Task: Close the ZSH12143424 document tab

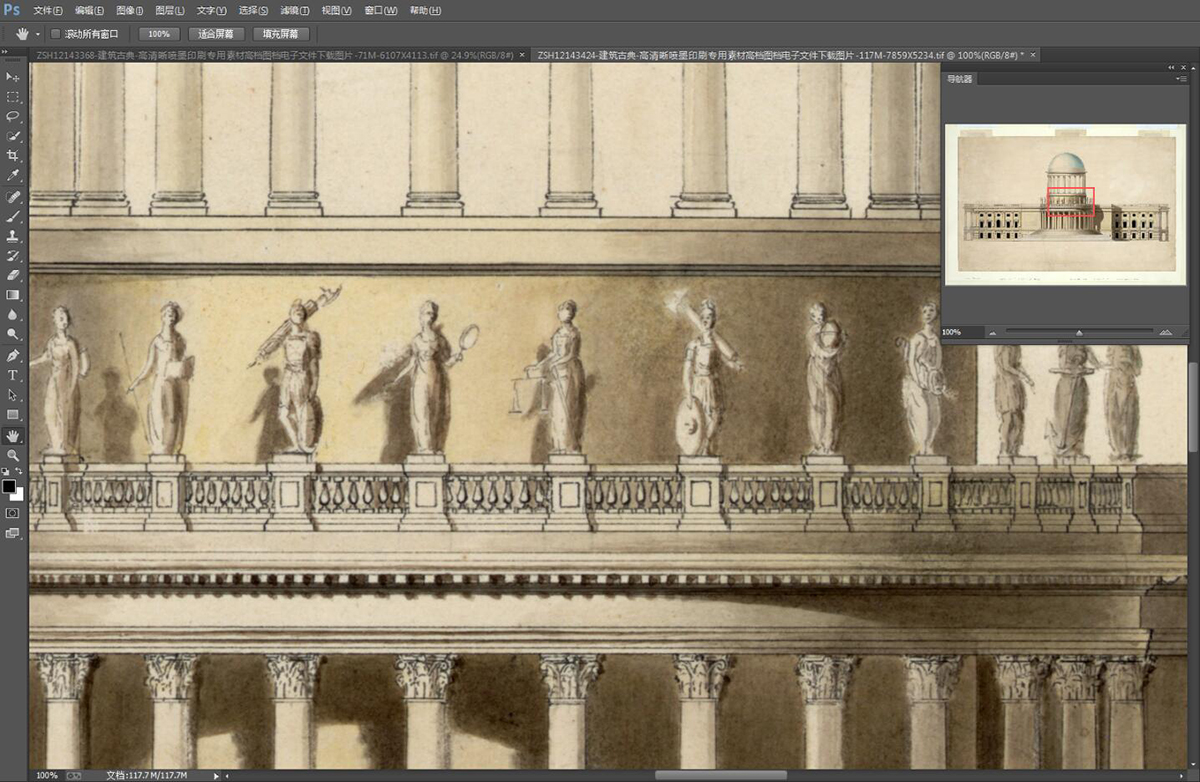Action: [1033, 55]
